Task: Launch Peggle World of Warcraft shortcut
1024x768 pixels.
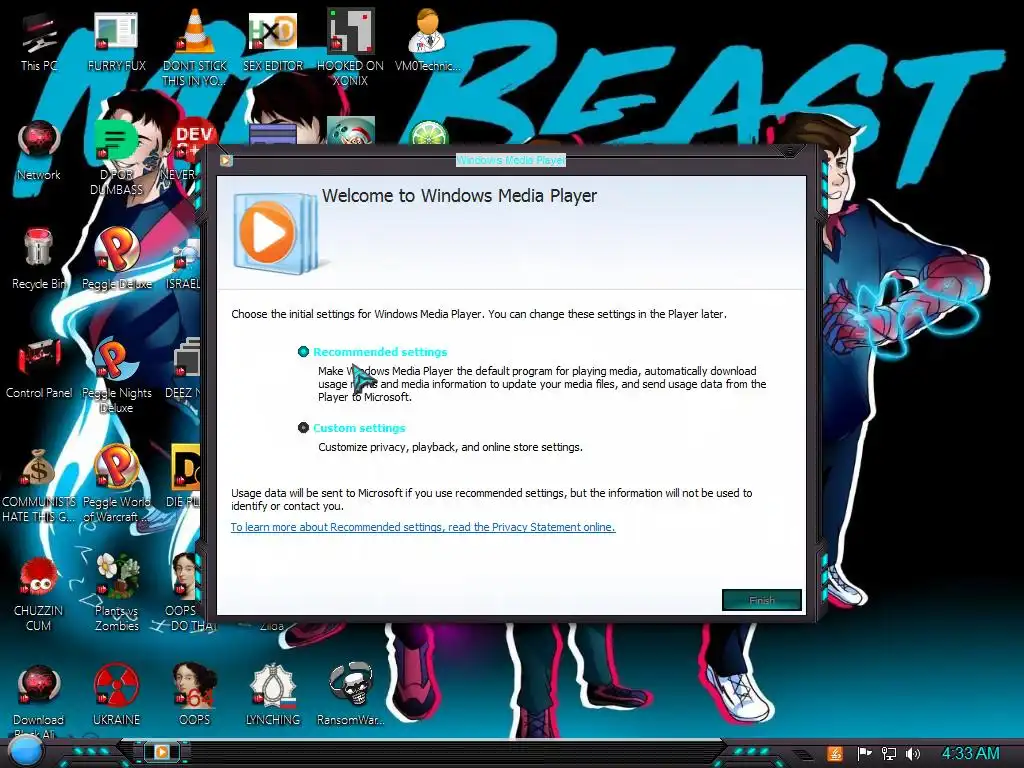Action: (117, 485)
